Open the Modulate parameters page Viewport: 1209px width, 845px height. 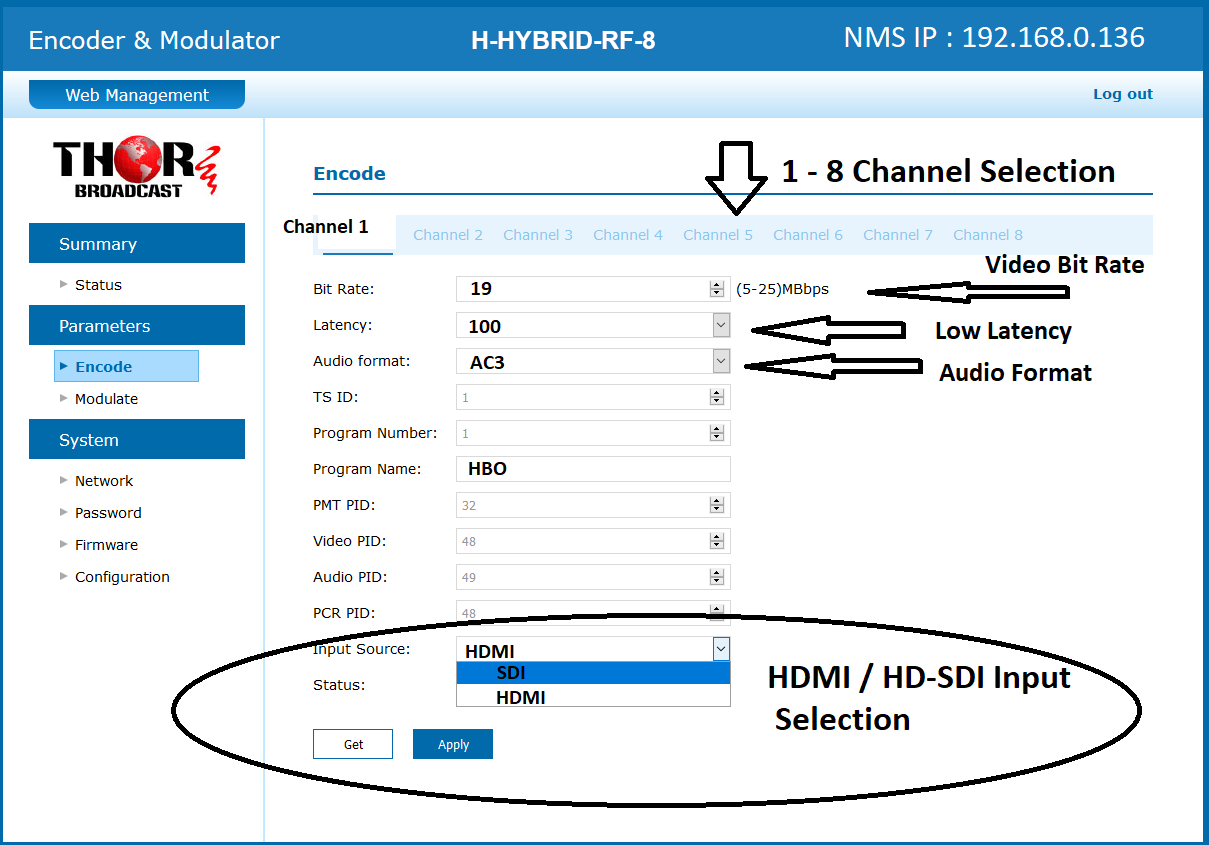(x=106, y=399)
